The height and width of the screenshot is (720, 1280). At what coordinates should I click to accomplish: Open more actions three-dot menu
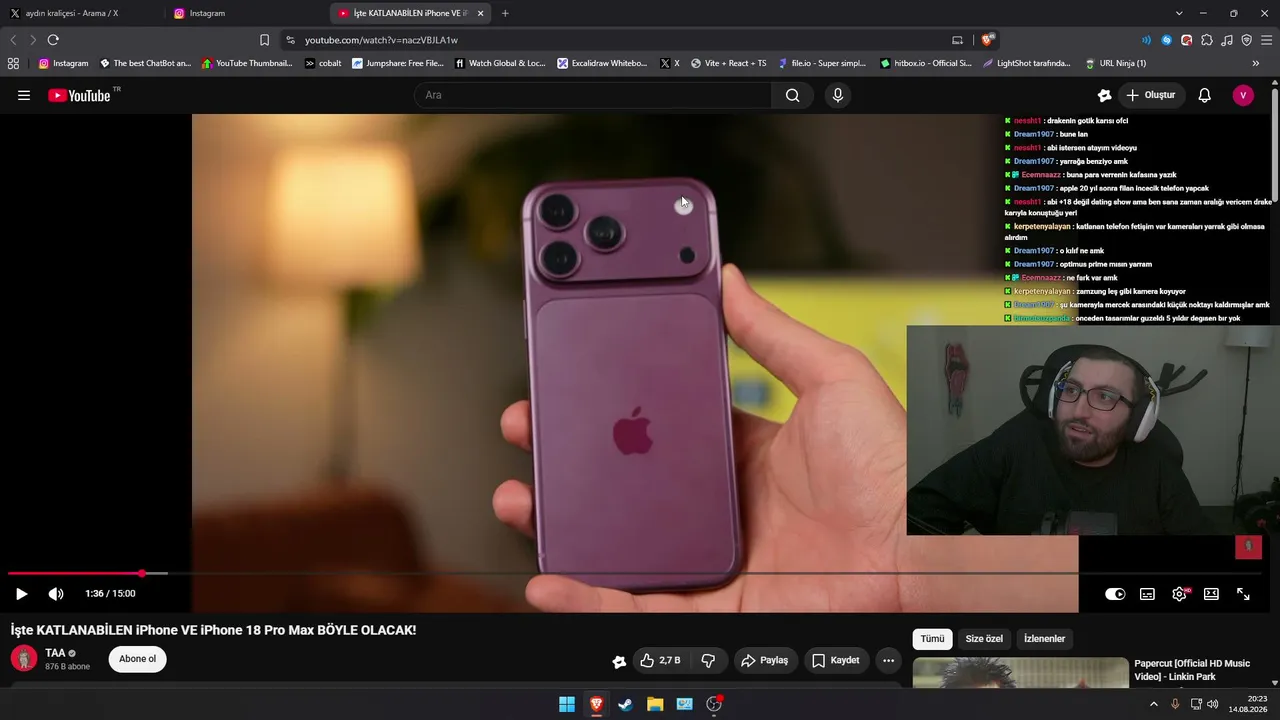[888, 660]
